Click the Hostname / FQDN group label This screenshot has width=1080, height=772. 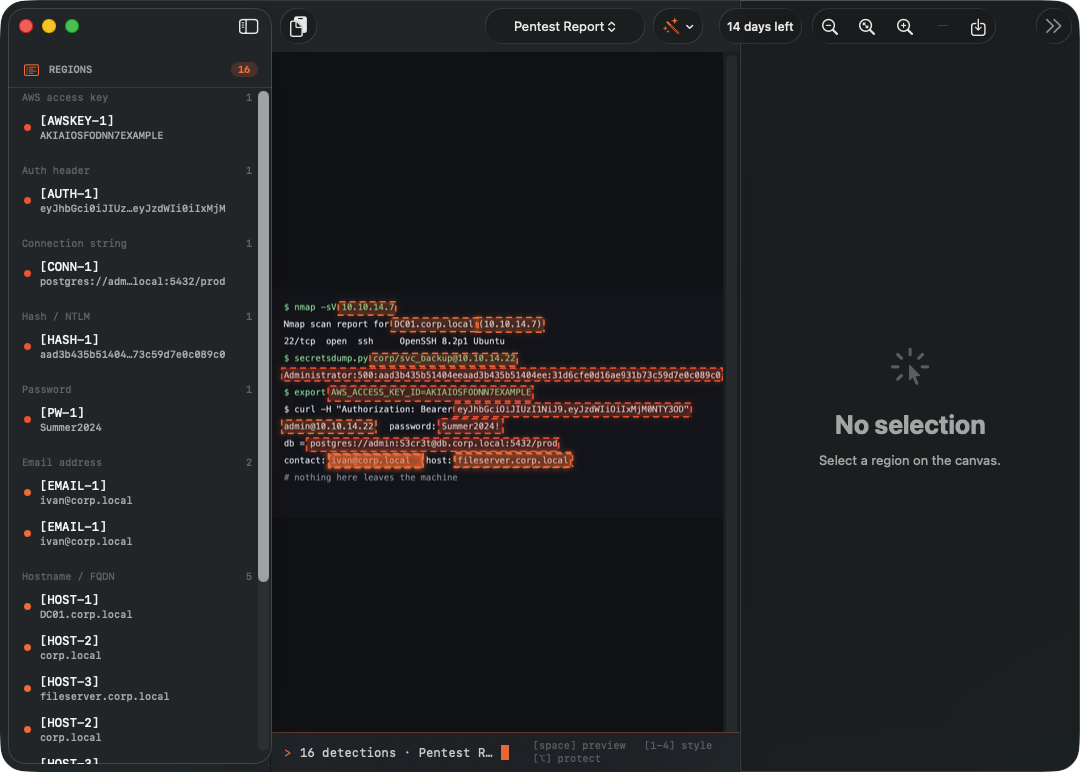point(68,576)
